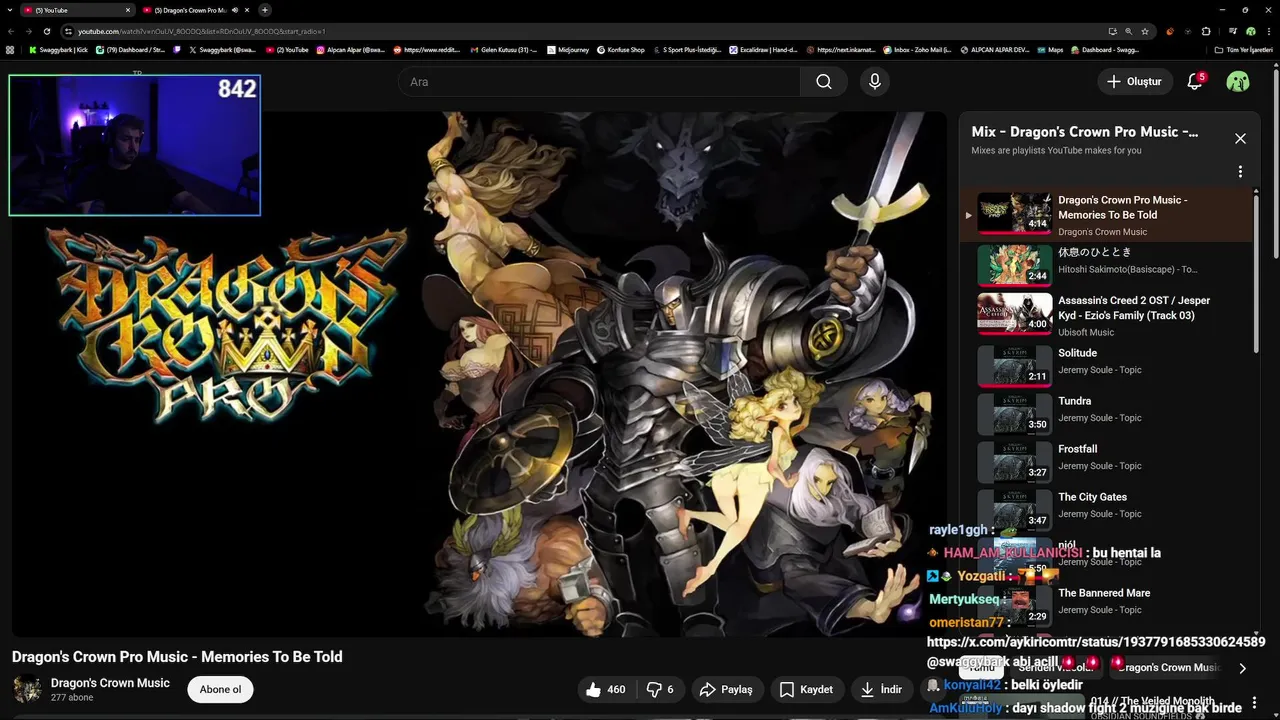This screenshot has width=1280, height=720.
Task: Like the video with thumbs up
Action: 606,689
